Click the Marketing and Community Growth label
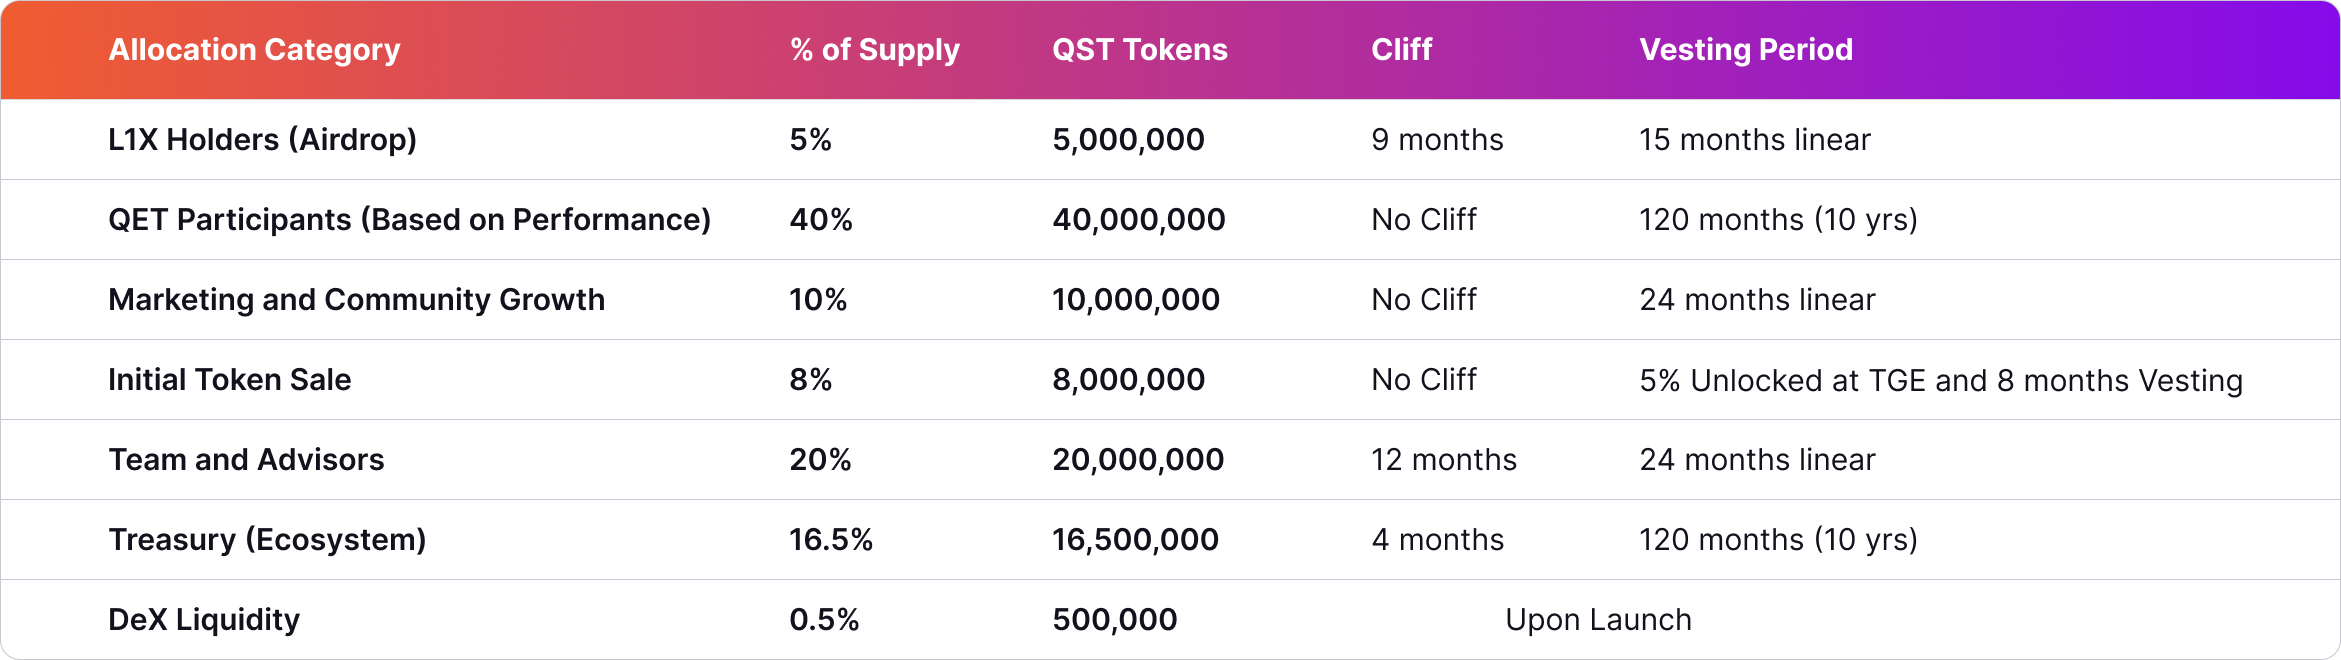This screenshot has width=2341, height=660. tap(356, 300)
